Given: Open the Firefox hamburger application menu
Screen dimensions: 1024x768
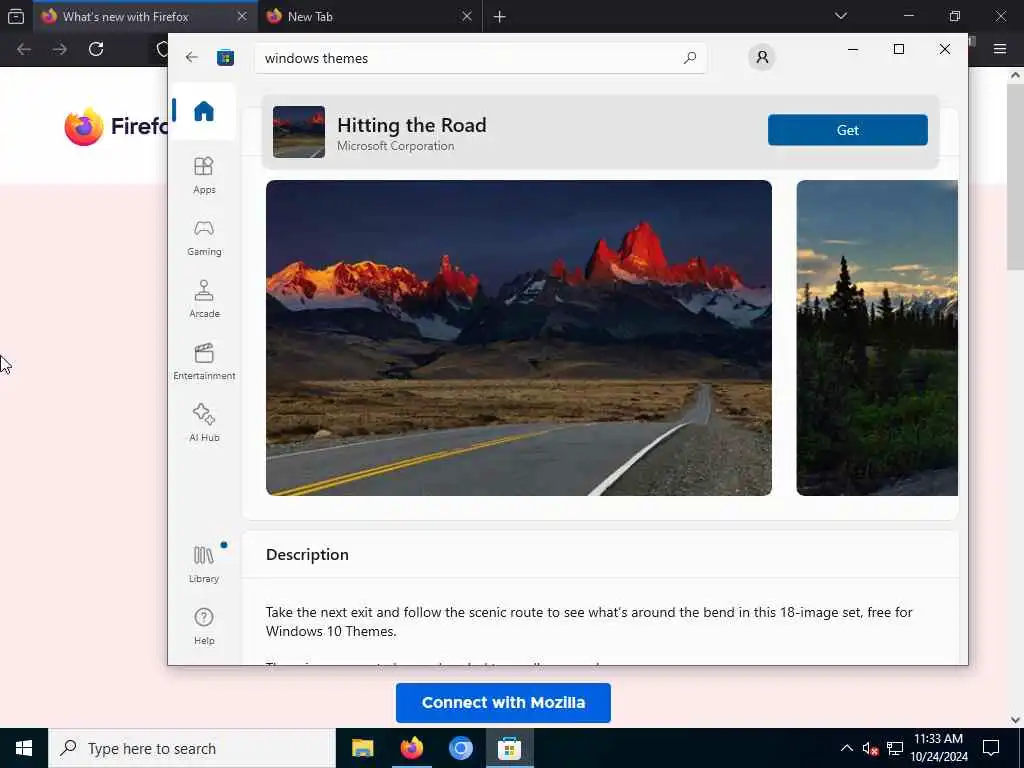Looking at the screenshot, I should point(1000,49).
